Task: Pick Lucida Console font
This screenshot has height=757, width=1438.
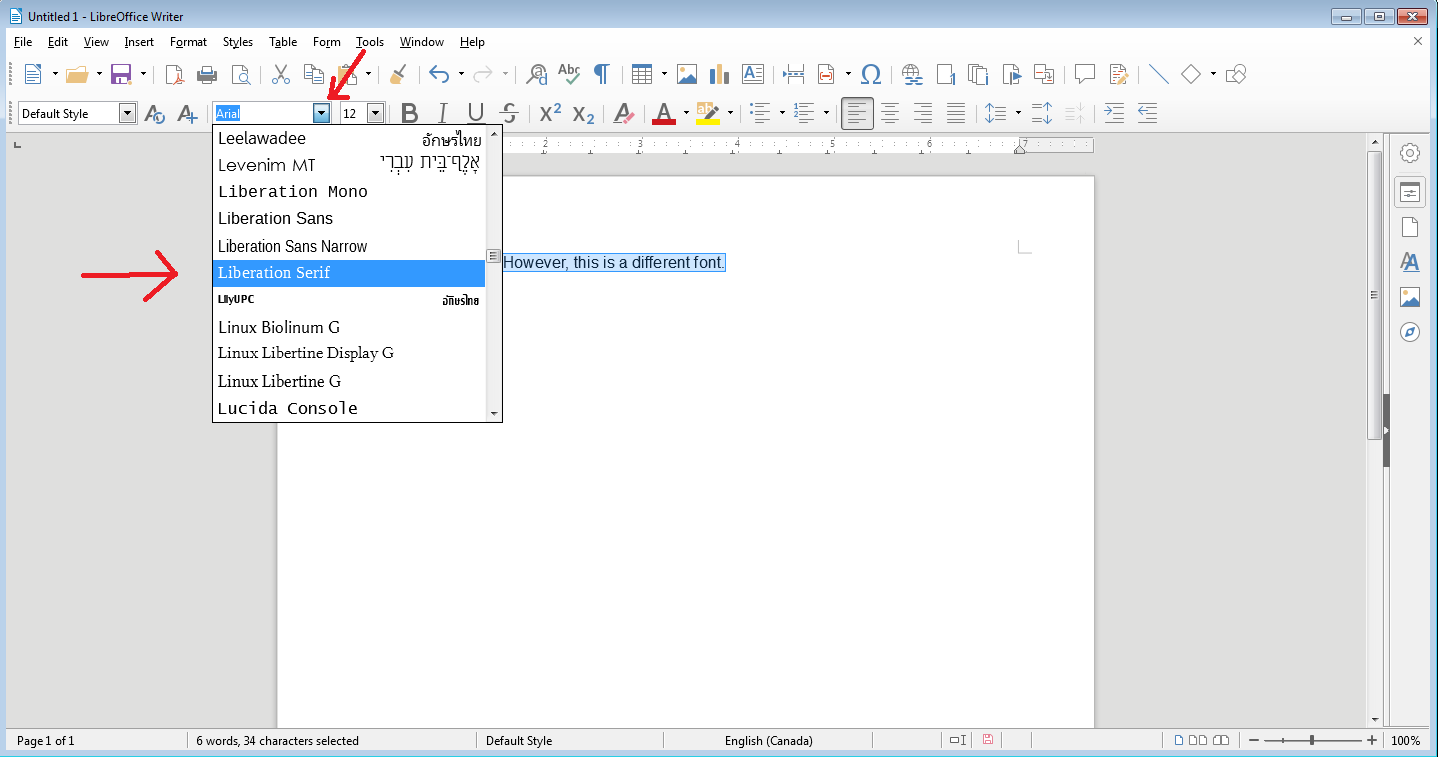Action: [349, 408]
